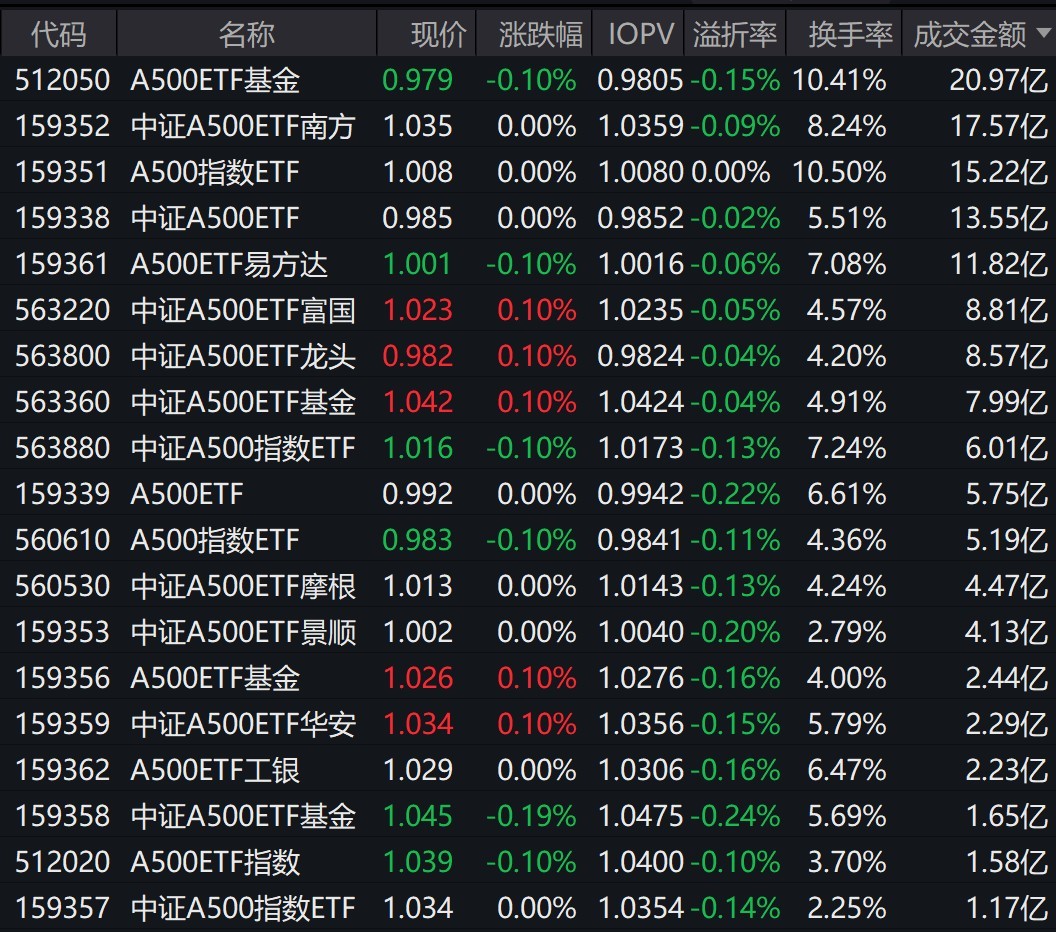Image resolution: width=1056 pixels, height=932 pixels.
Task: Click the 13.55亿 turnover amount
Action: 999,218
